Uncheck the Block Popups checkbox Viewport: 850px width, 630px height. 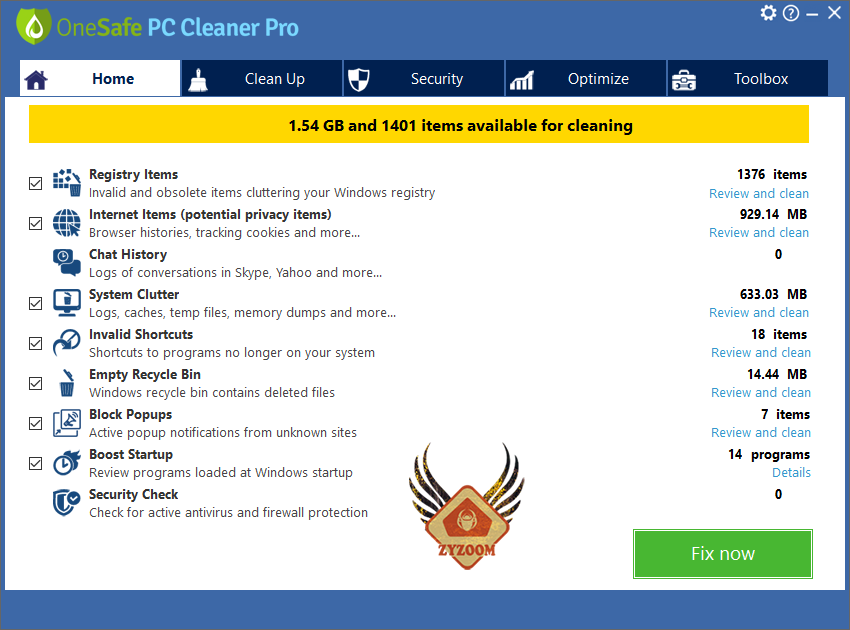[x=35, y=423]
